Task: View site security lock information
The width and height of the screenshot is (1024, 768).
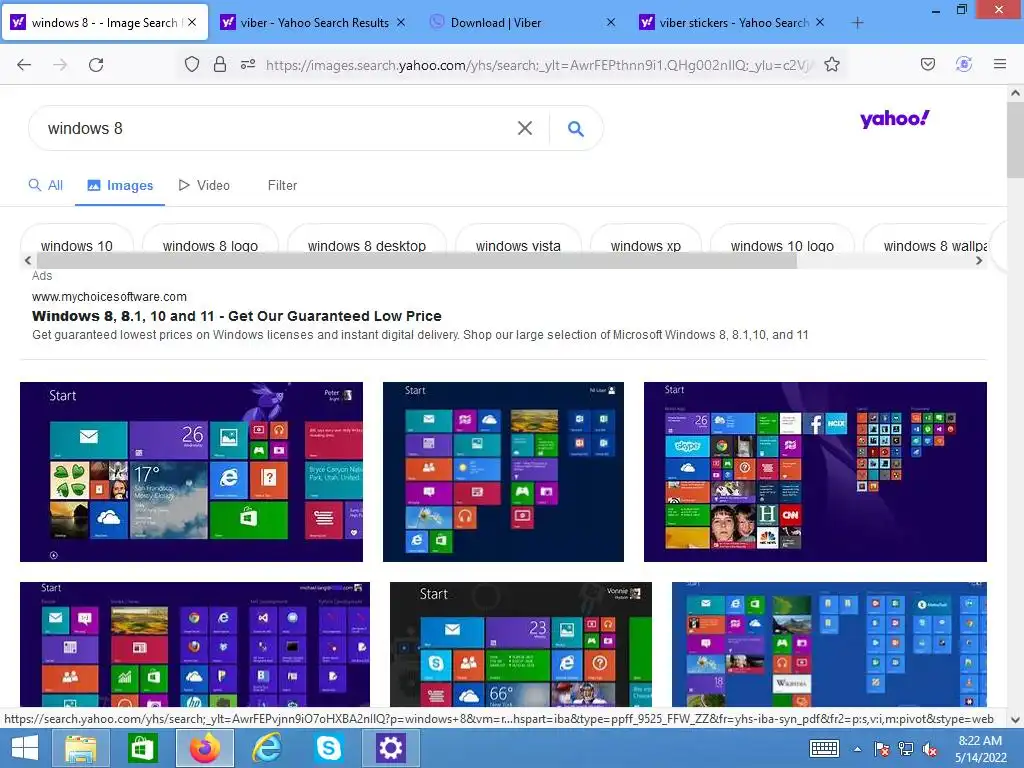Action: click(220, 64)
